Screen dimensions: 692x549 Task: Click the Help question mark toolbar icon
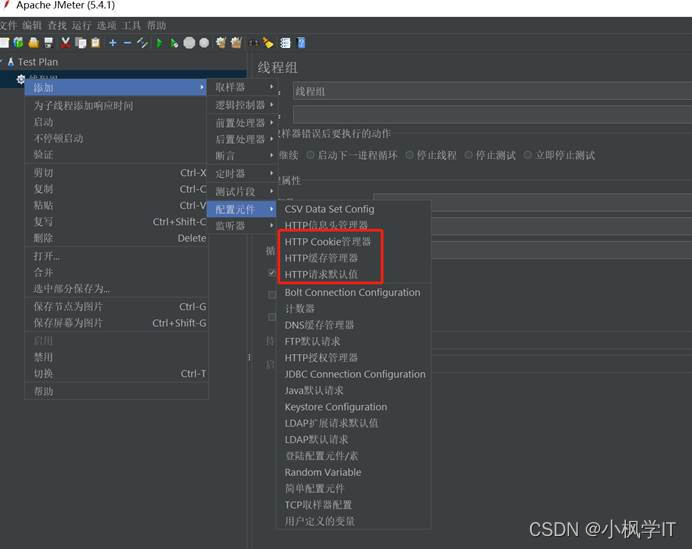click(x=301, y=43)
